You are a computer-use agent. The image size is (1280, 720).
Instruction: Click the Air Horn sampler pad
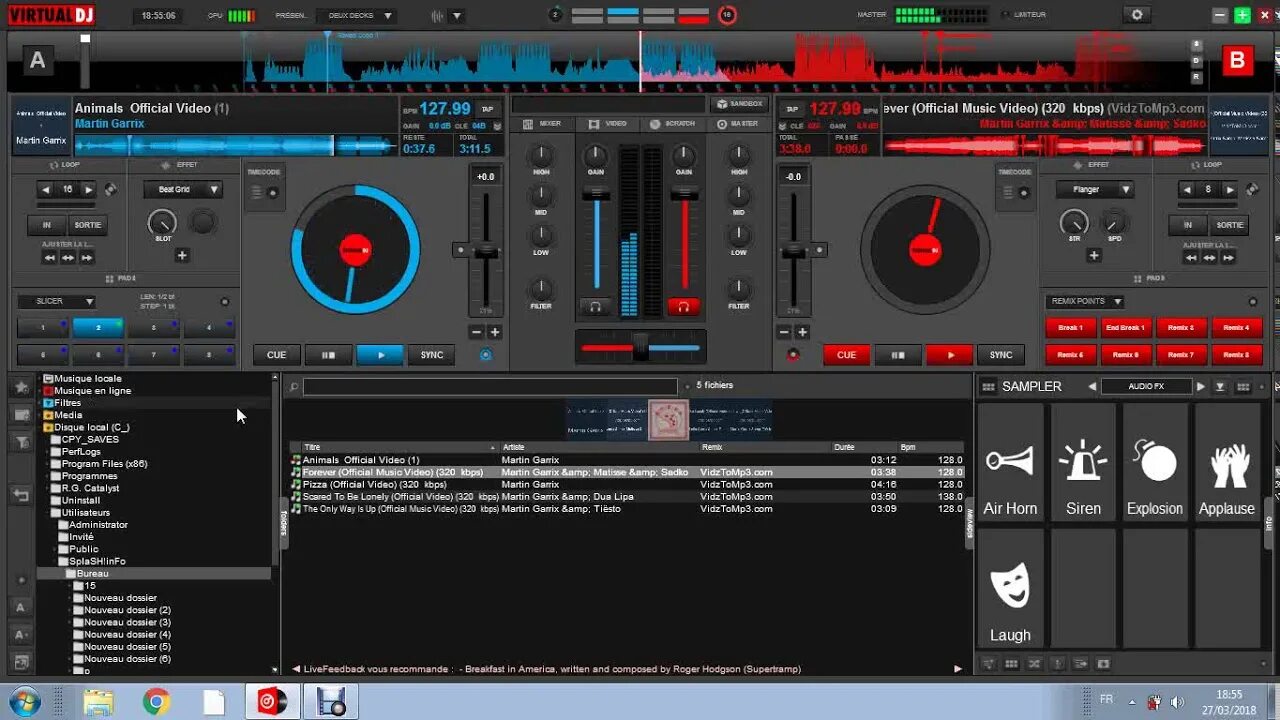pyautogui.click(x=1010, y=461)
